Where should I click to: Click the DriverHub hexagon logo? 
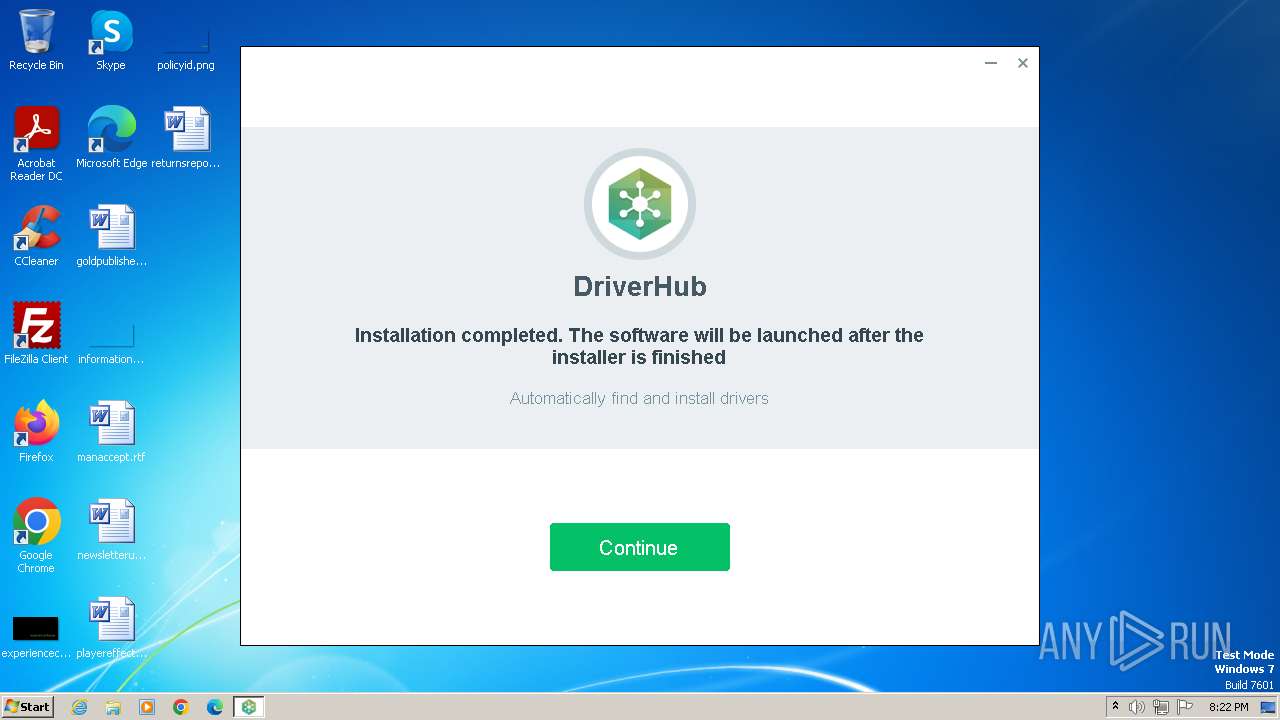click(x=640, y=204)
